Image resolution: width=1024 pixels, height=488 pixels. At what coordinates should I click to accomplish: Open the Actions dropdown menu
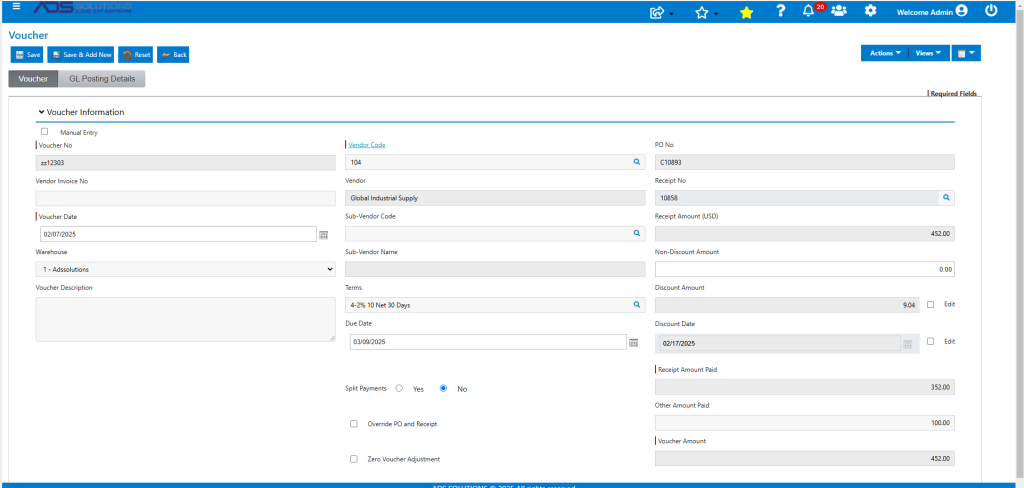click(x=885, y=54)
